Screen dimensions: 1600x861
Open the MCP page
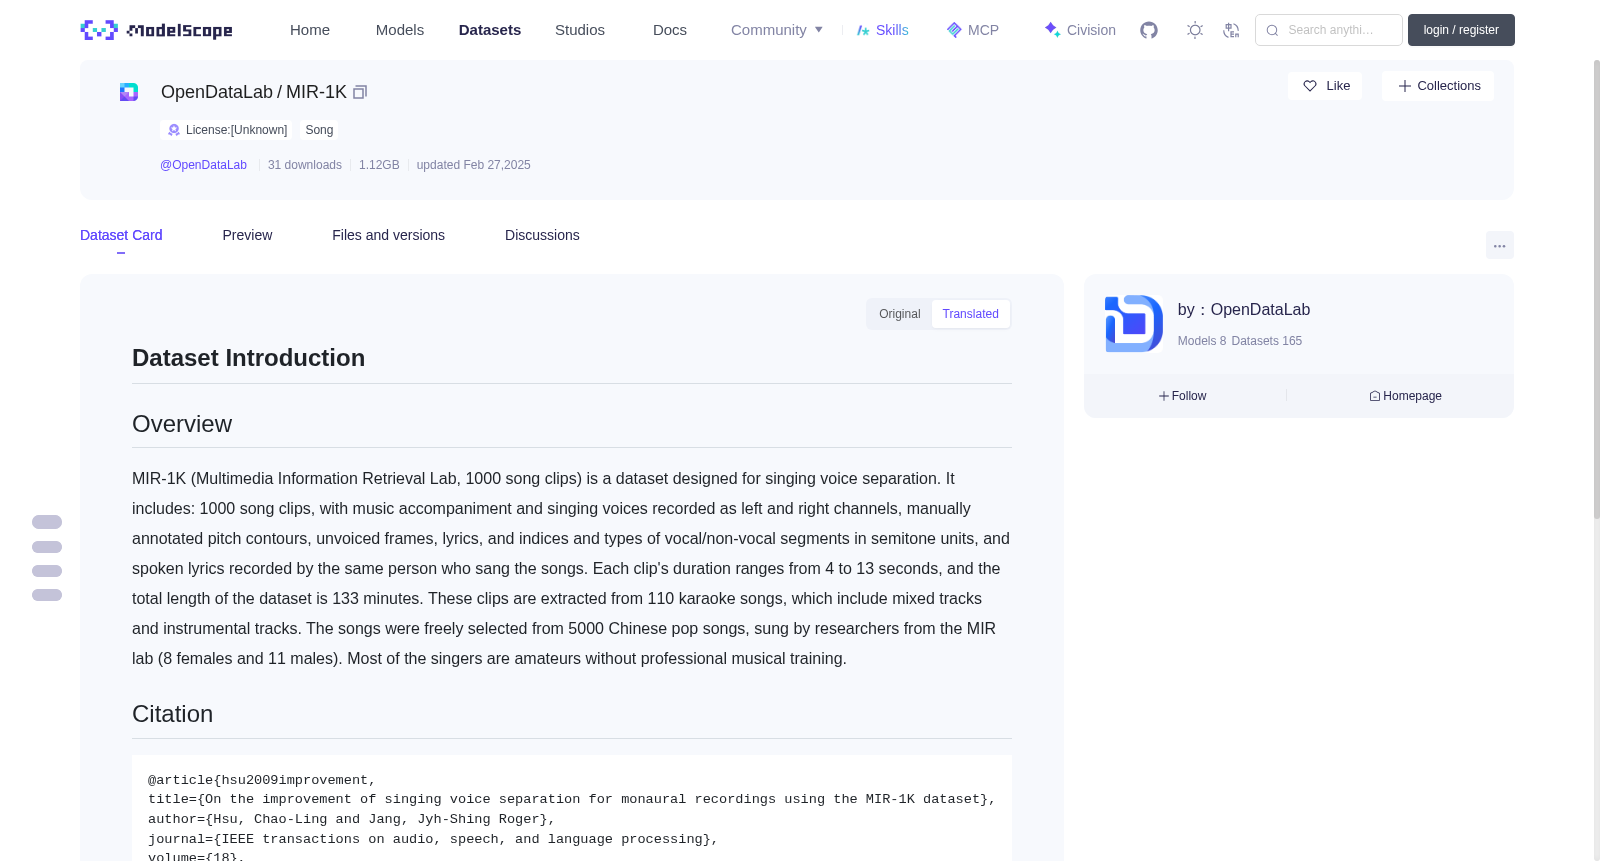click(972, 30)
